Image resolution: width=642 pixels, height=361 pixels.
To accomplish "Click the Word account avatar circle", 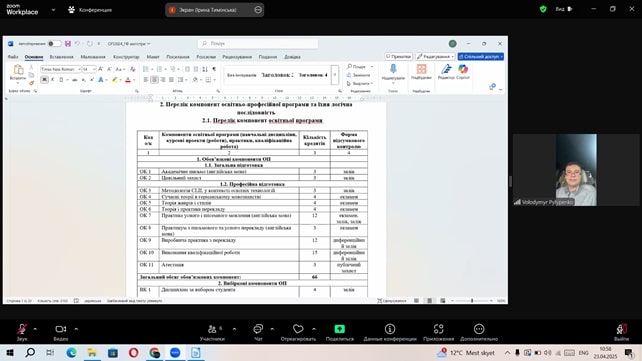I will 452,43.
